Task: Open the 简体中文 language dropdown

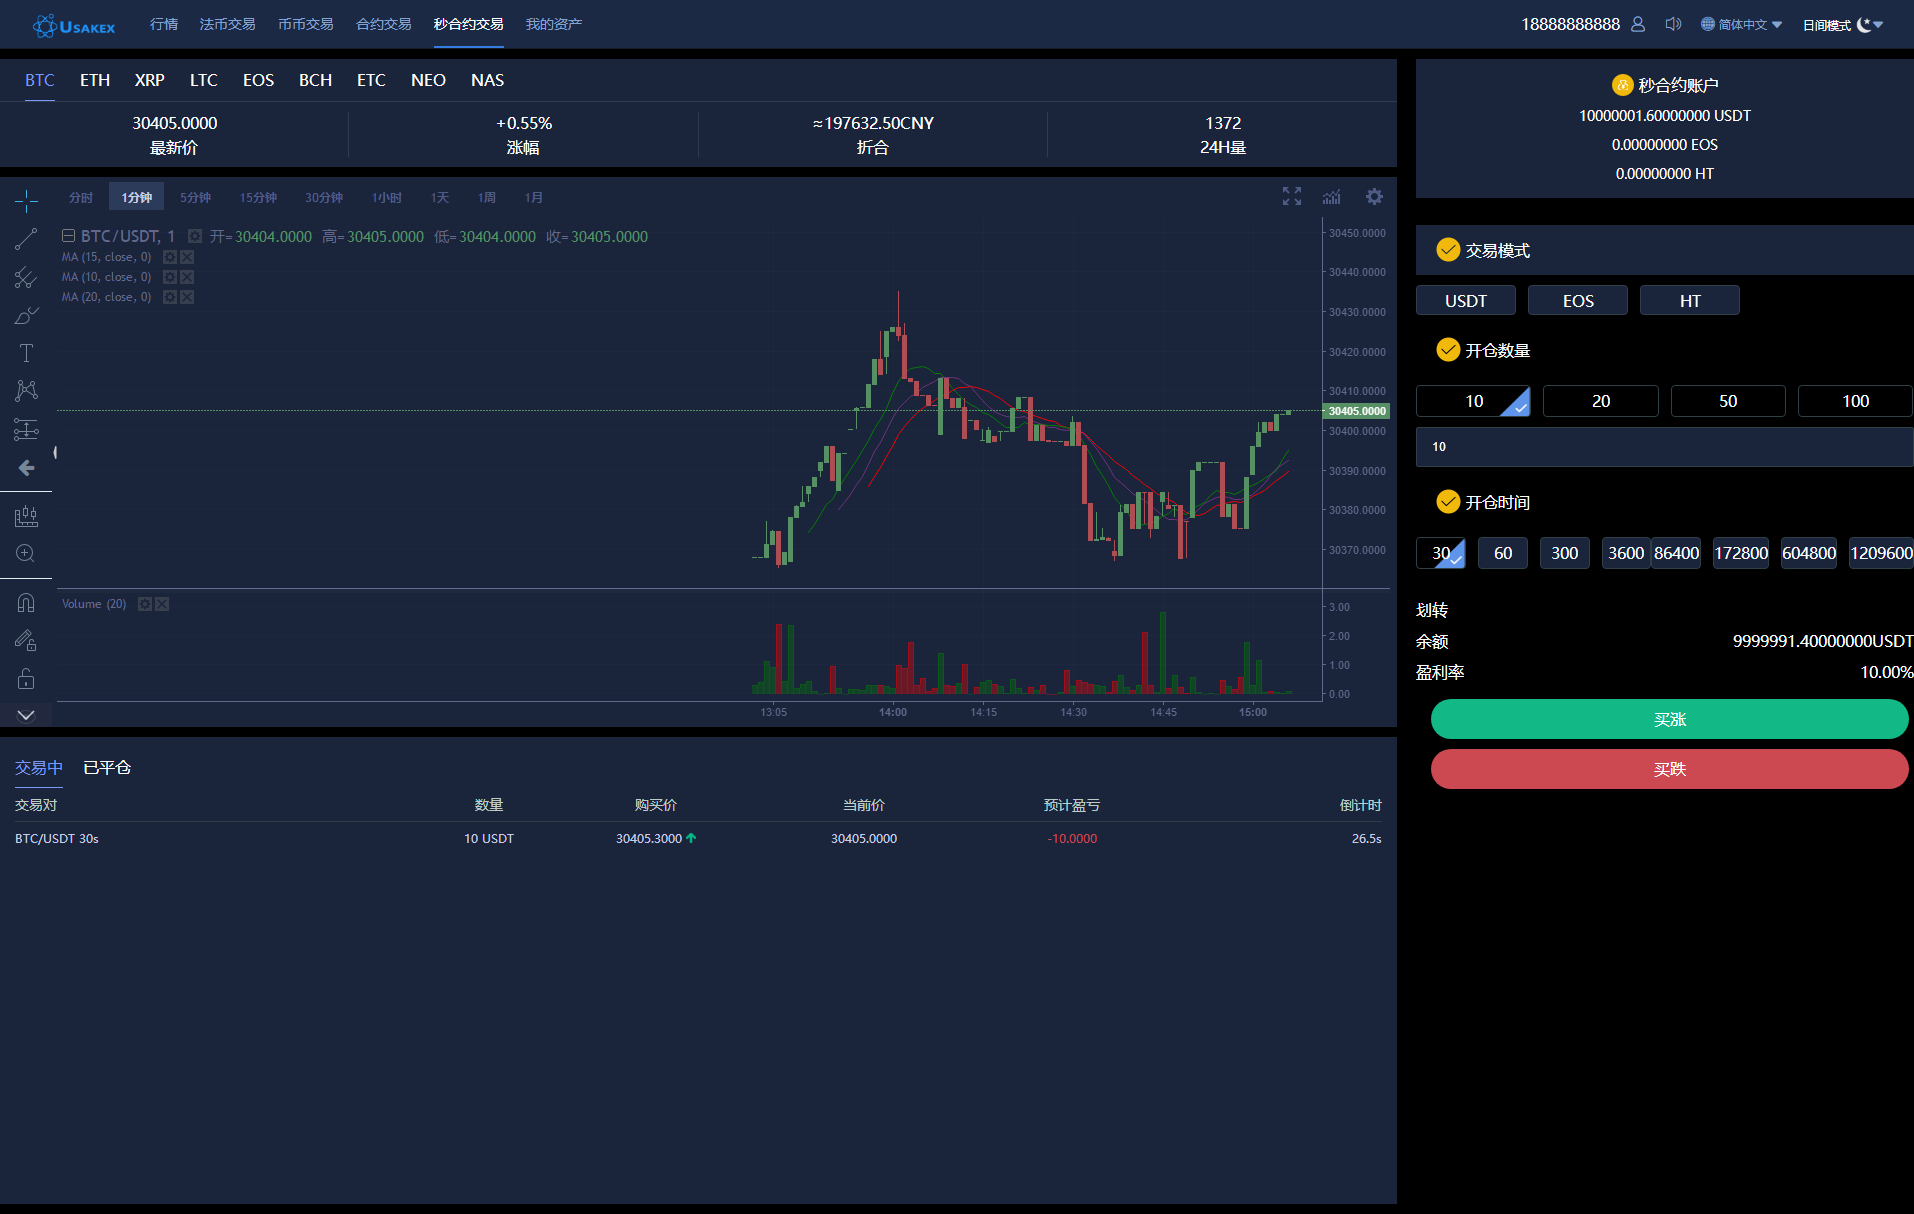Action: pos(1742,24)
